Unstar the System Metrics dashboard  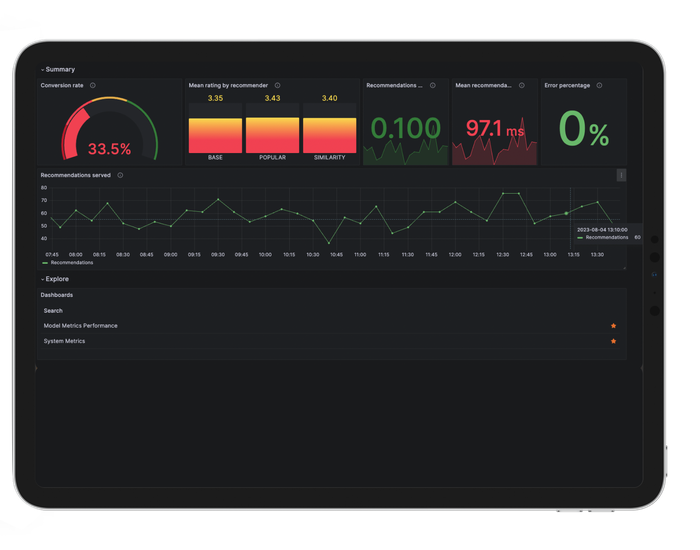pos(613,341)
